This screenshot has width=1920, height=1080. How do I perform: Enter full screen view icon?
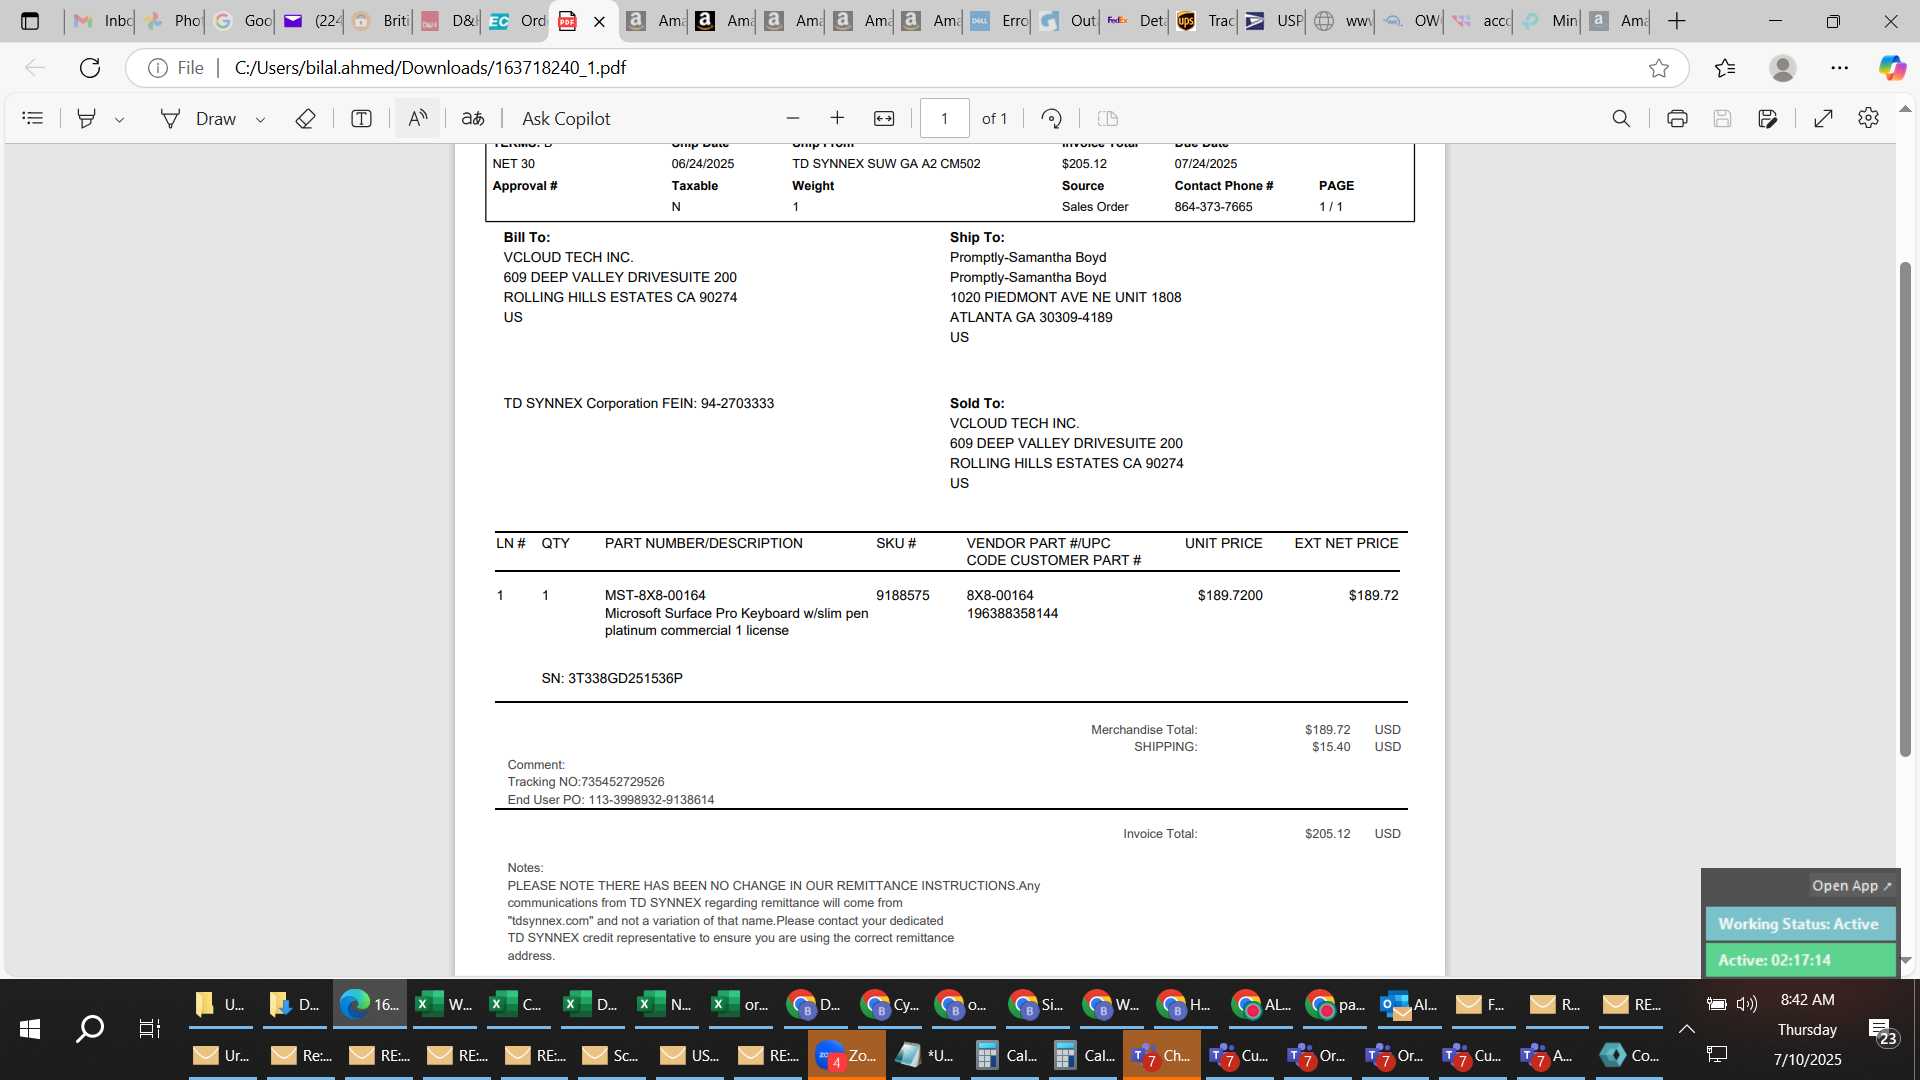coord(1824,118)
